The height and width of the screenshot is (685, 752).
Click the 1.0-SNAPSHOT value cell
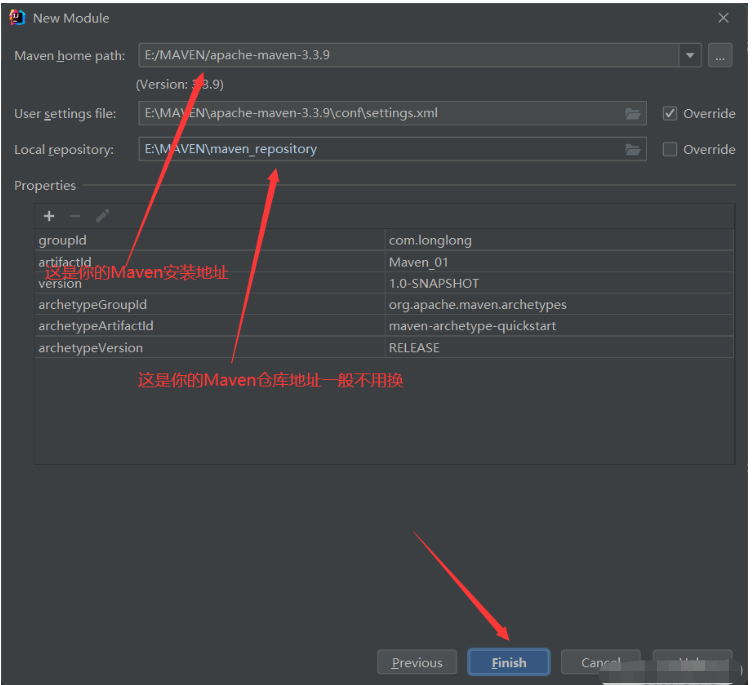(559, 283)
